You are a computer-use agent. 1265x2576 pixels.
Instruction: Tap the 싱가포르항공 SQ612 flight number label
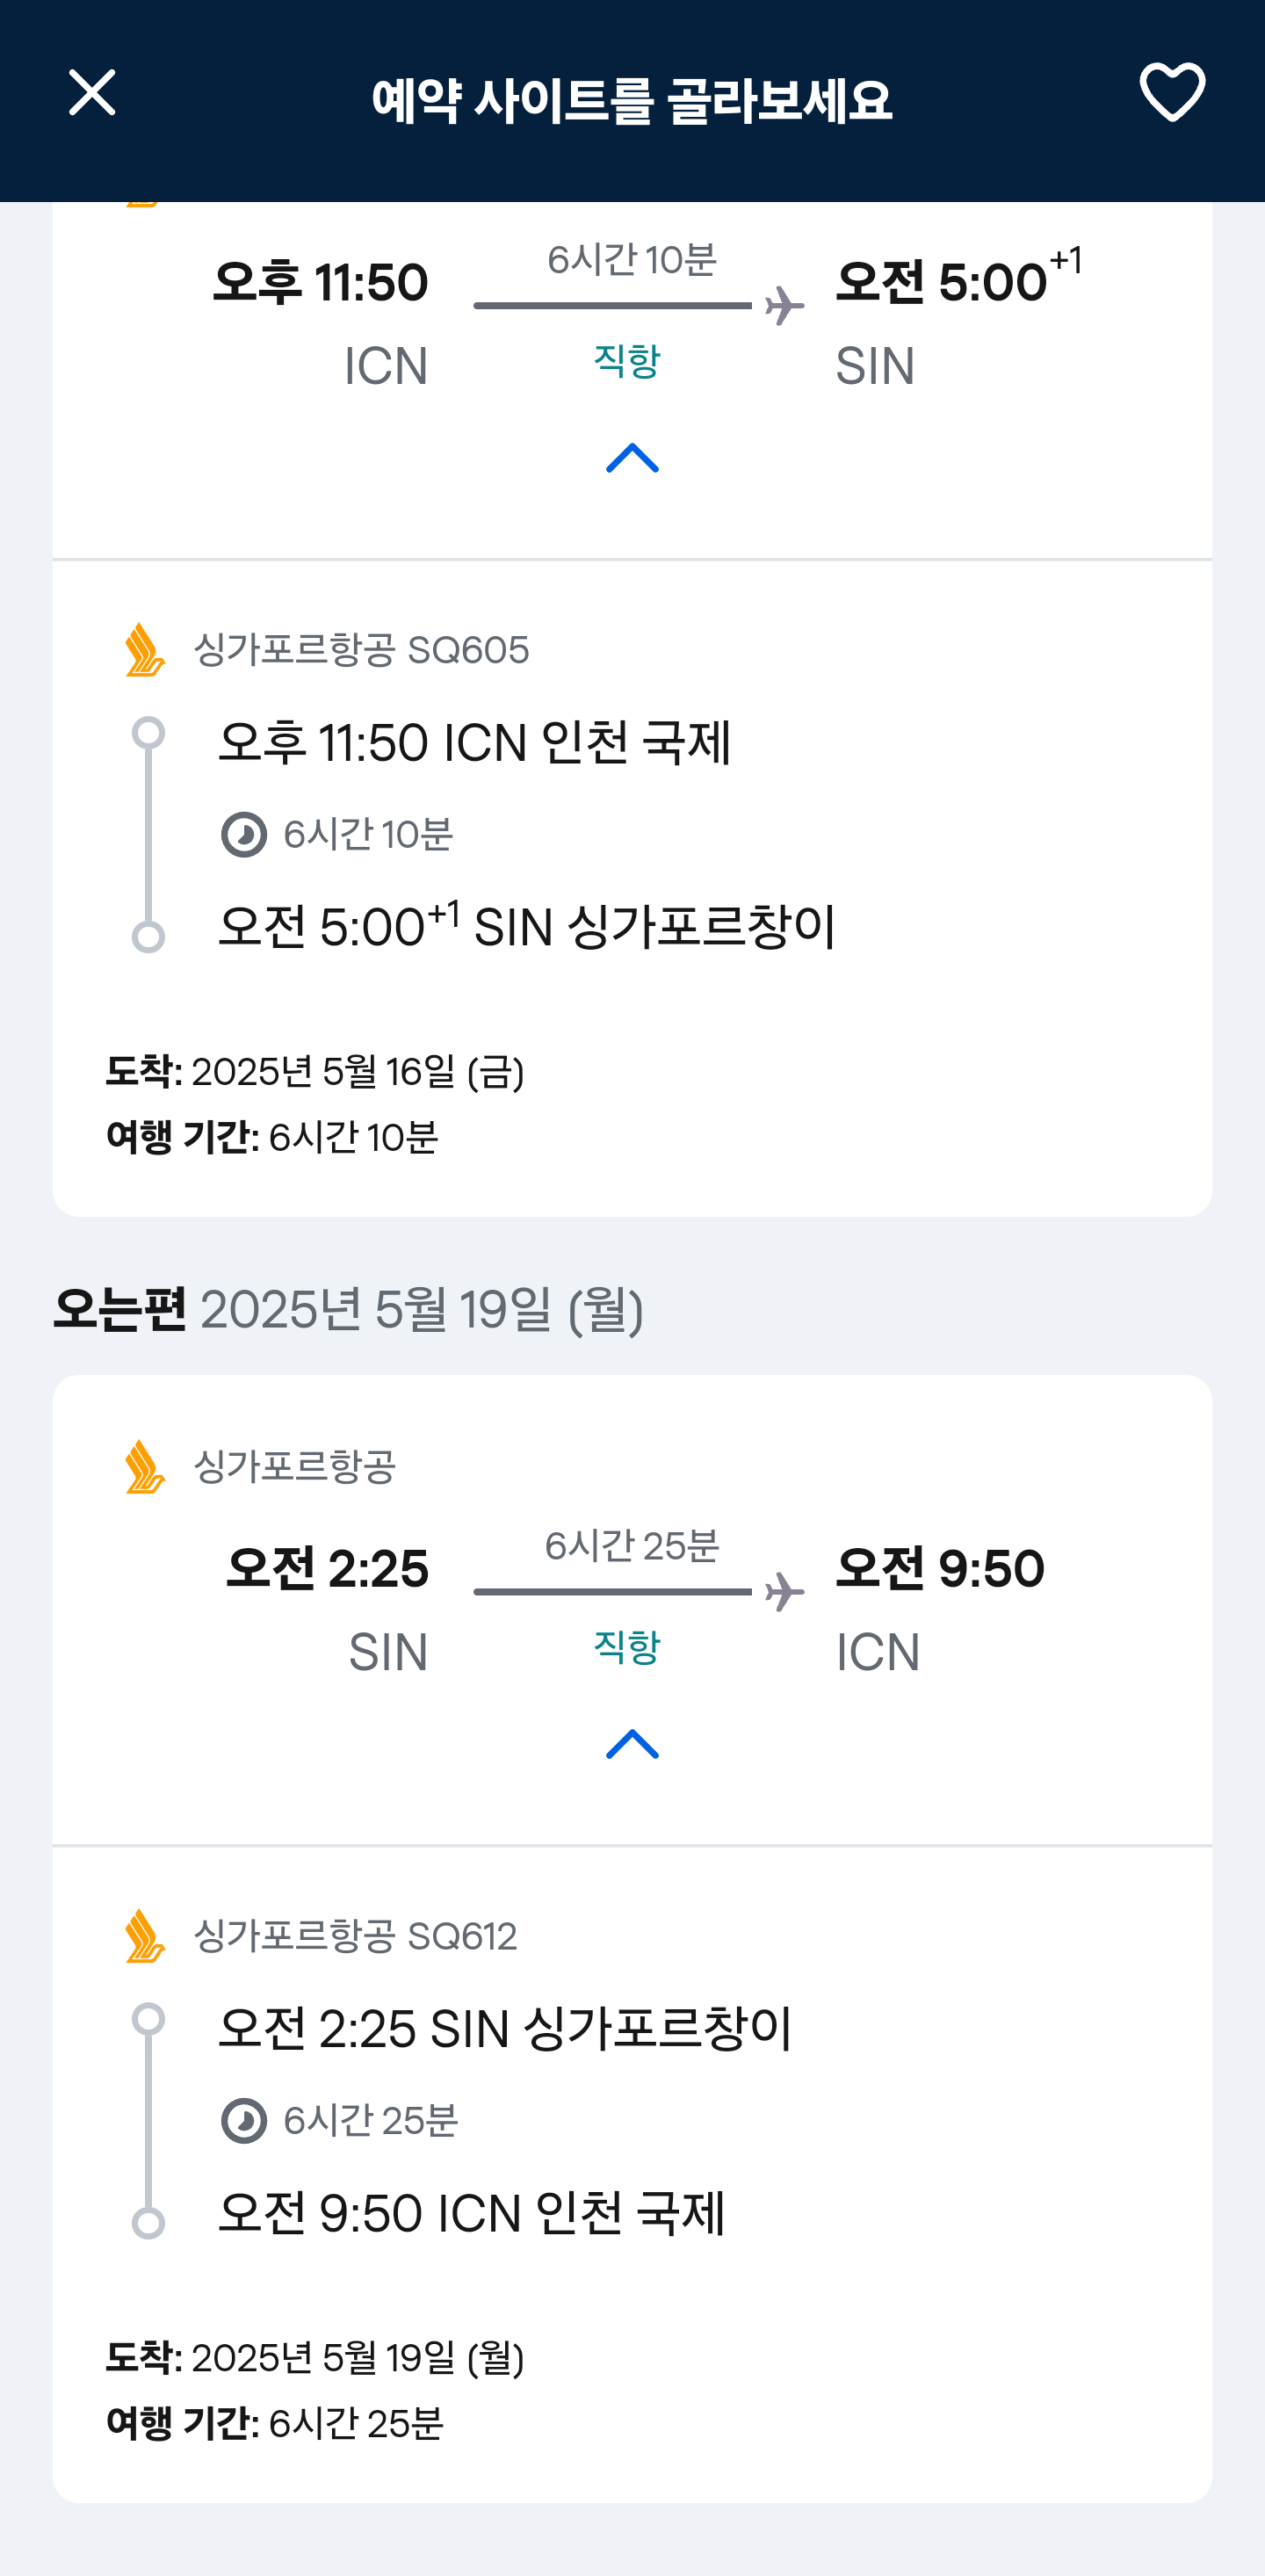point(355,1937)
